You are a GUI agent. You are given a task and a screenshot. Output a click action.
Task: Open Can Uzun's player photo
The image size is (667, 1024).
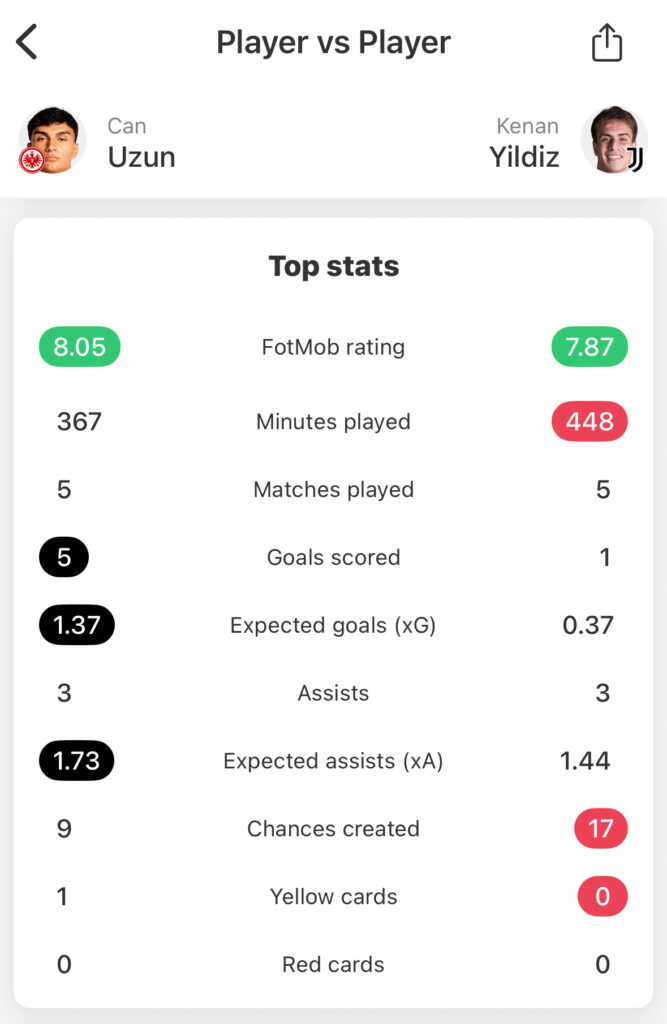click(53, 139)
